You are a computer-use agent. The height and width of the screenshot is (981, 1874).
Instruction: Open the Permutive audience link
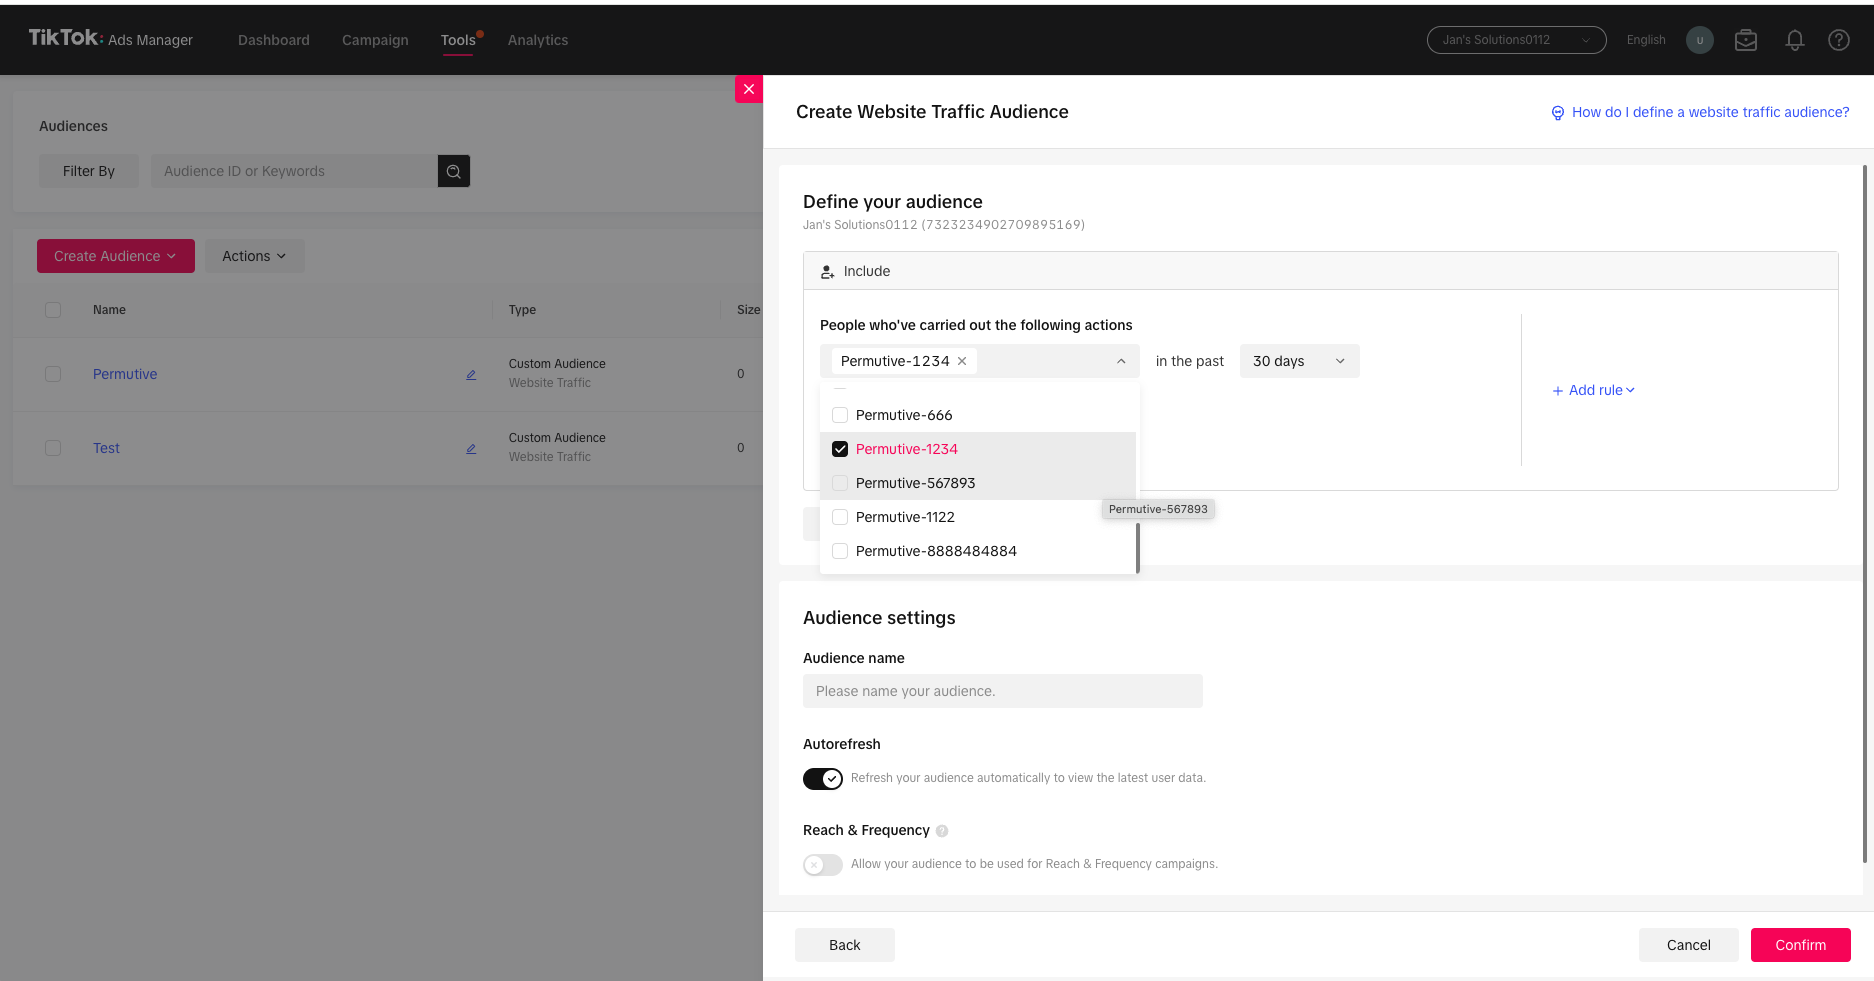[125, 374]
